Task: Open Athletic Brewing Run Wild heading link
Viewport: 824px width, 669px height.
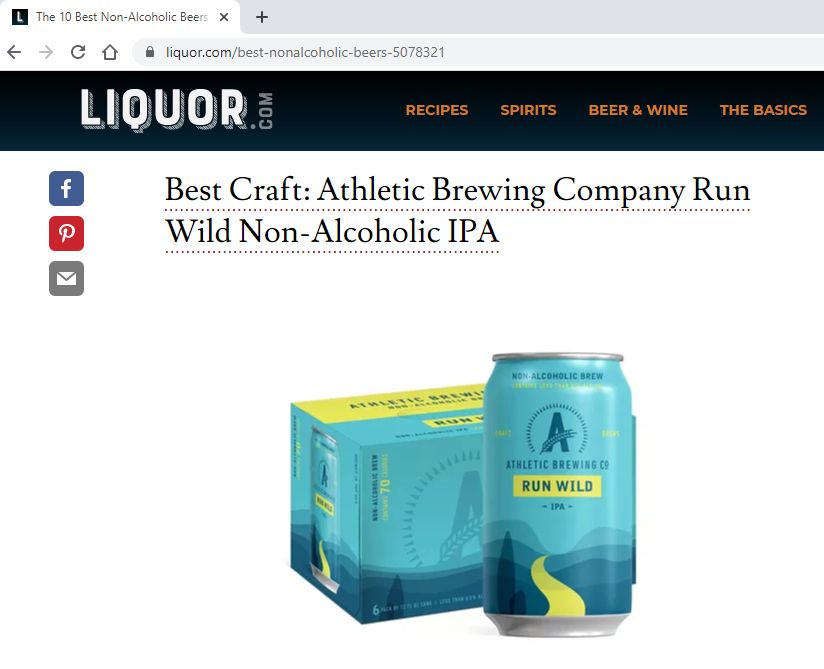Action: tap(457, 210)
